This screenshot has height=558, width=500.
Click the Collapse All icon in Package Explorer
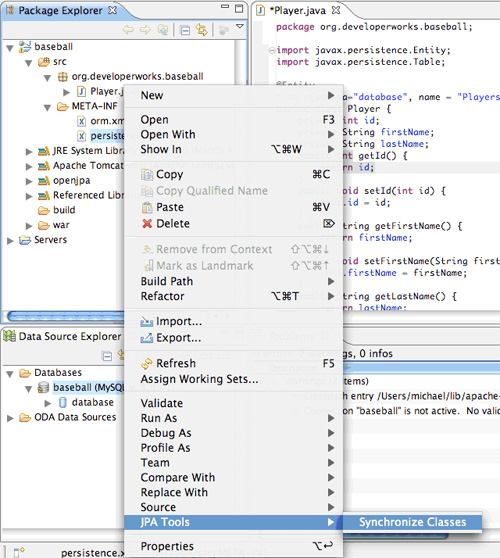[185, 31]
